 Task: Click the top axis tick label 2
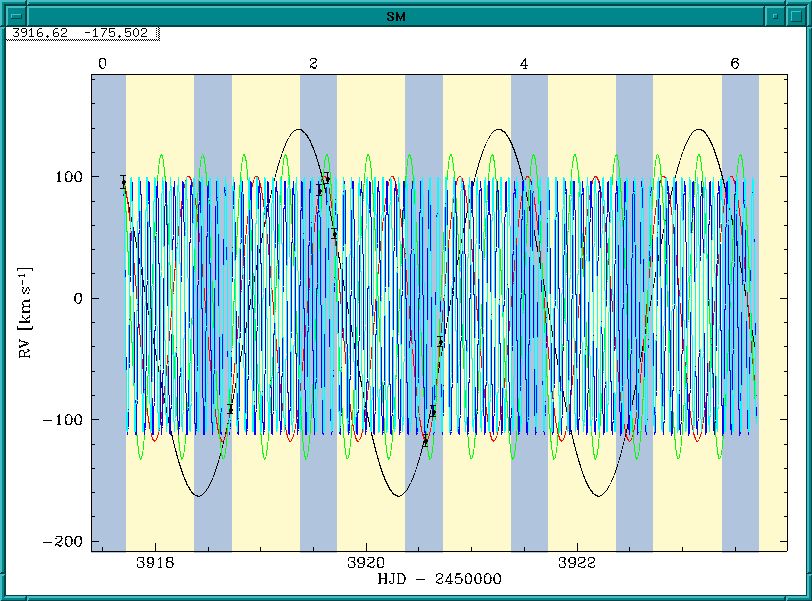pyautogui.click(x=313, y=64)
